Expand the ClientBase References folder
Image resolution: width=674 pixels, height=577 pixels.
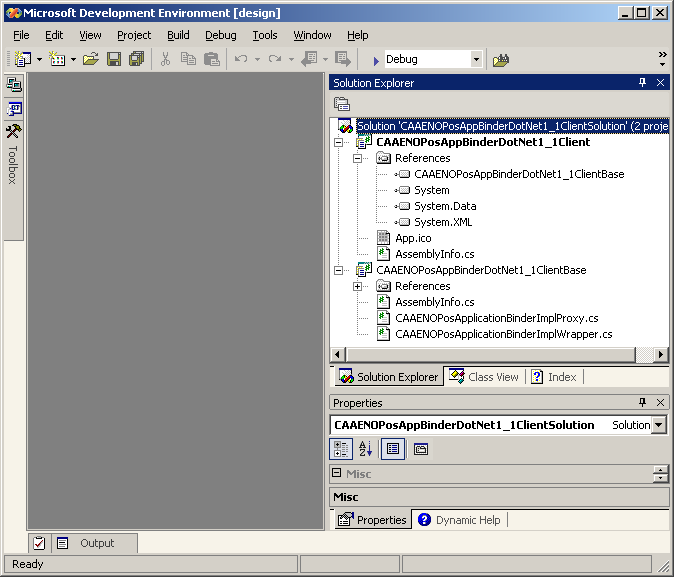(x=357, y=286)
